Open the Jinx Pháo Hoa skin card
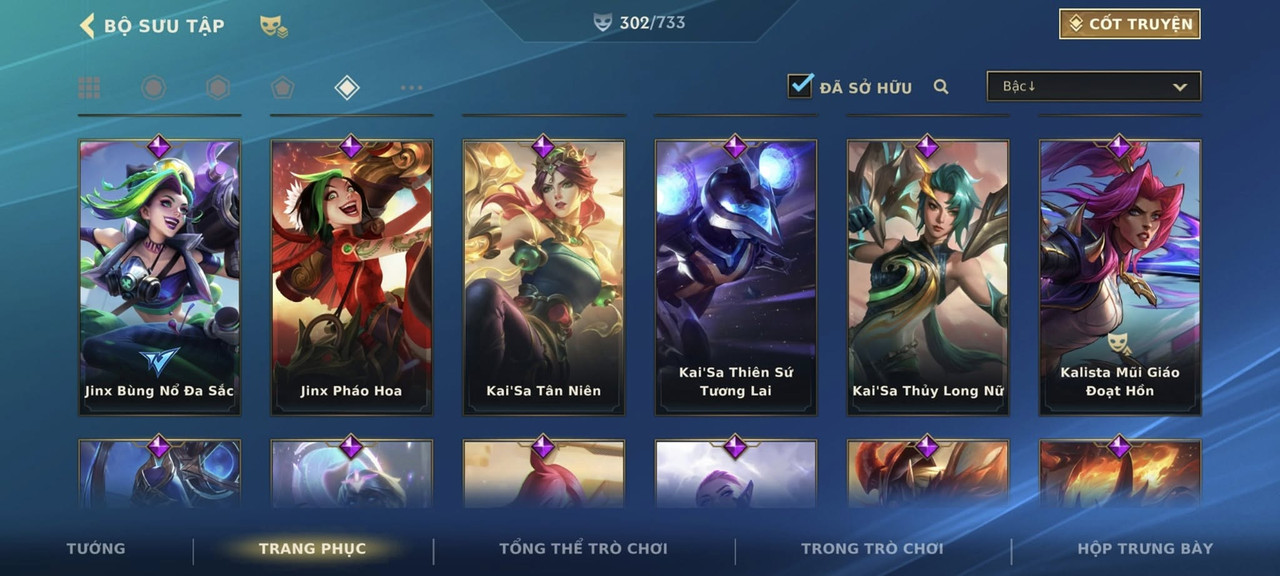Image resolution: width=1280 pixels, height=576 pixels. [351, 277]
